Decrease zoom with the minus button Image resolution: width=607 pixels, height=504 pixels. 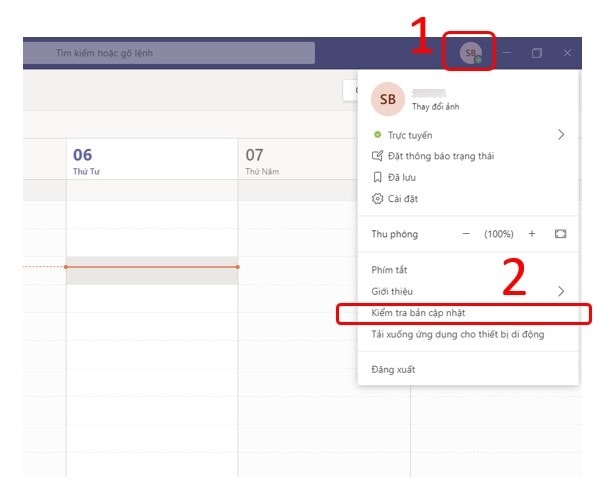466,234
